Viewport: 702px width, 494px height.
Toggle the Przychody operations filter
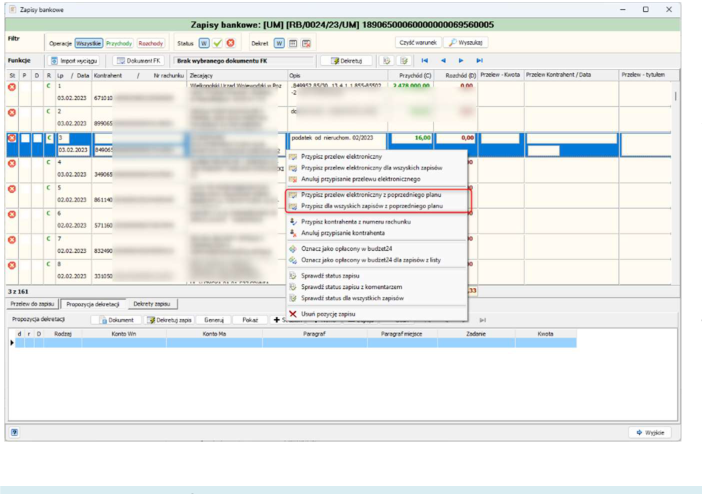pos(119,43)
